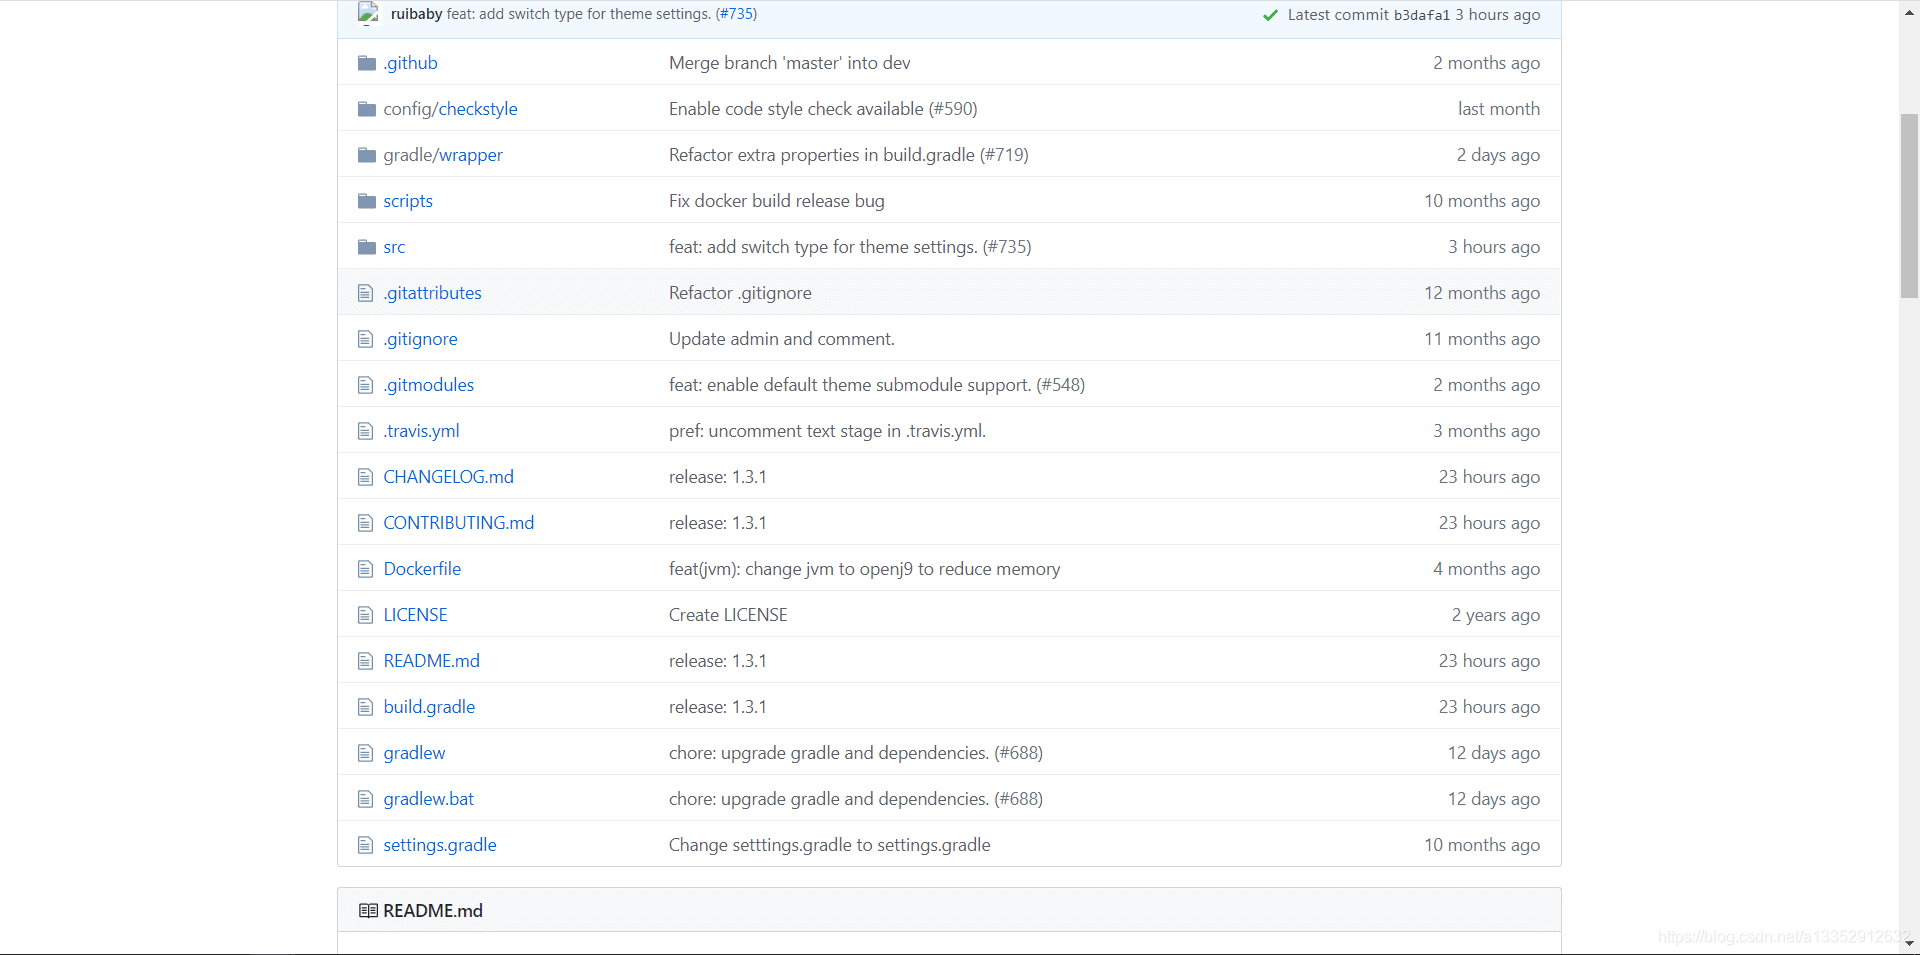Open the .github folder
Image resolution: width=1920 pixels, height=955 pixels.
pos(410,63)
